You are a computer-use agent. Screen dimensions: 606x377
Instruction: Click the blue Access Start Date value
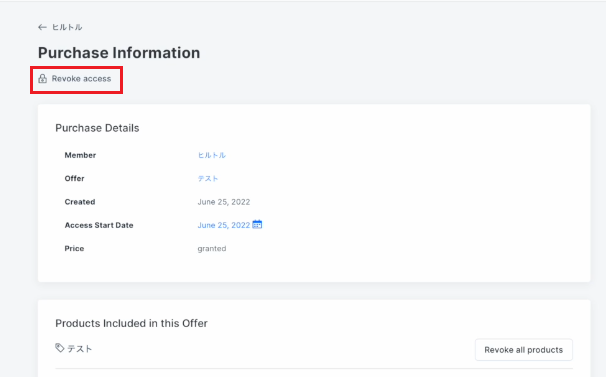click(x=224, y=225)
